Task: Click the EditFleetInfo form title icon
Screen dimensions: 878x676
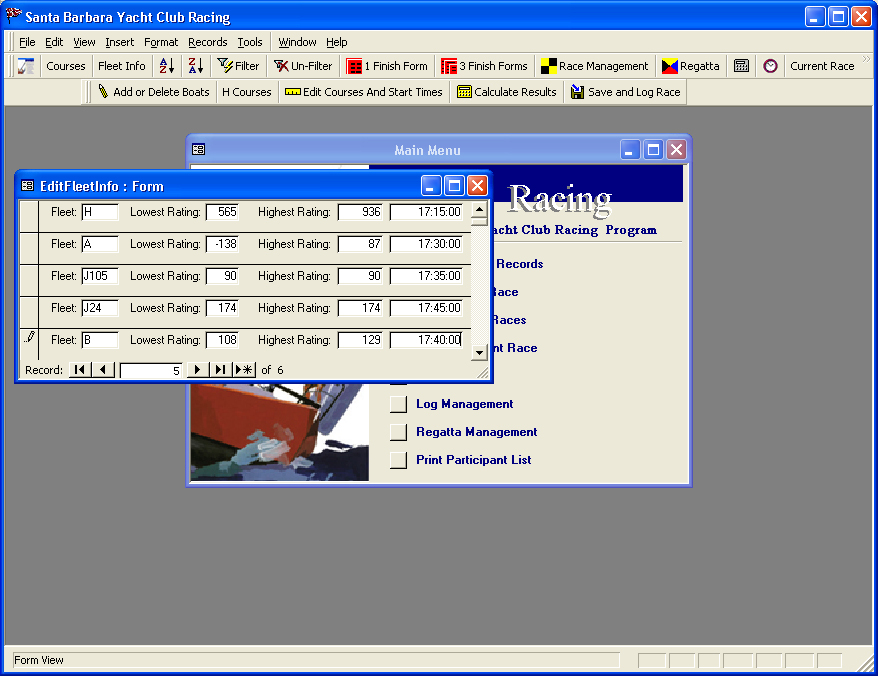Action: pos(27,186)
